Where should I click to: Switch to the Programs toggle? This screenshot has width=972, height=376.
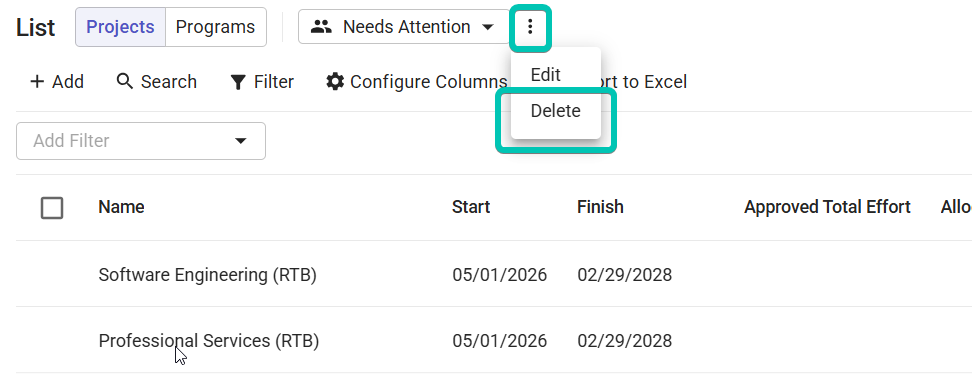point(215,27)
